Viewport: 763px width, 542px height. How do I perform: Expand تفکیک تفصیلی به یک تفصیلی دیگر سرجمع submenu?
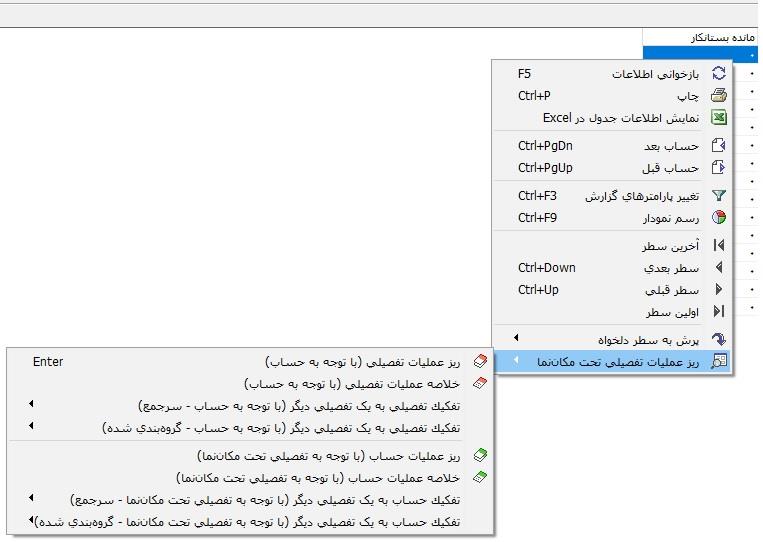(31, 405)
